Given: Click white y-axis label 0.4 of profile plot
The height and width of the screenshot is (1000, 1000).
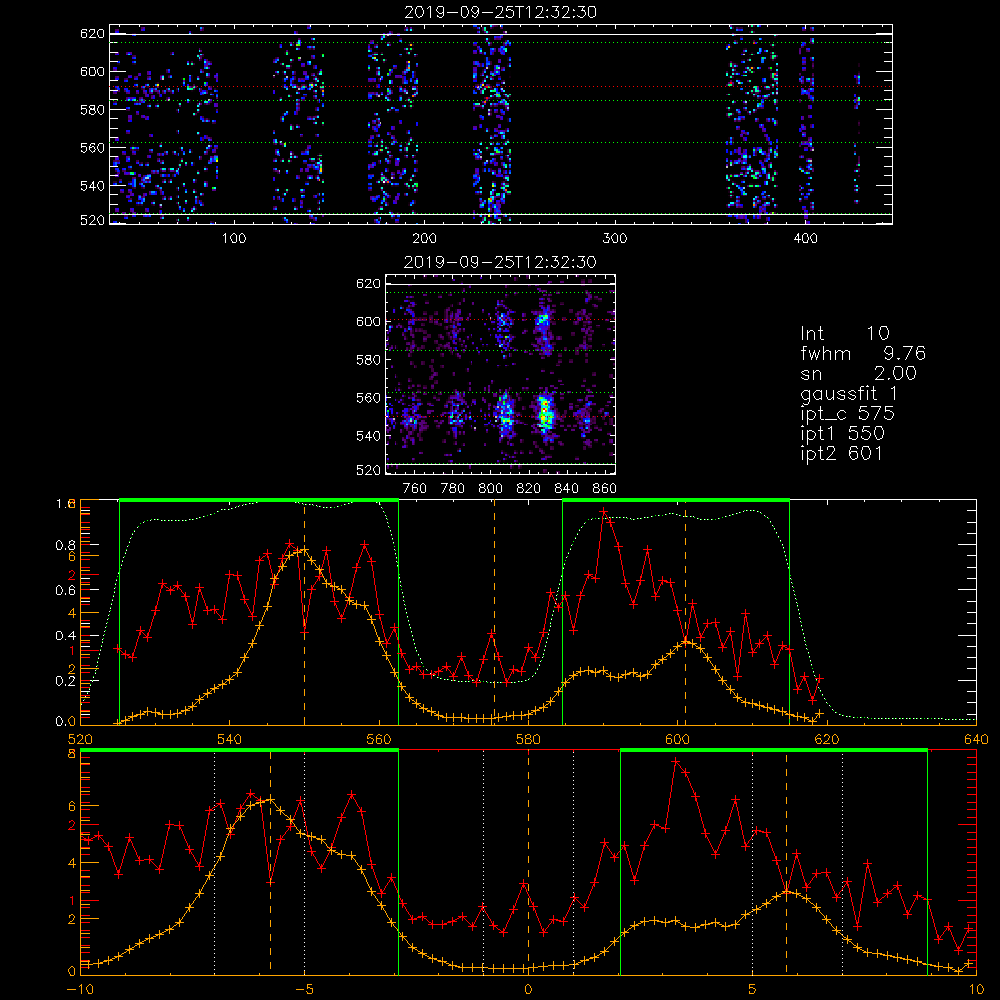Looking at the screenshot, I should coord(66,636).
